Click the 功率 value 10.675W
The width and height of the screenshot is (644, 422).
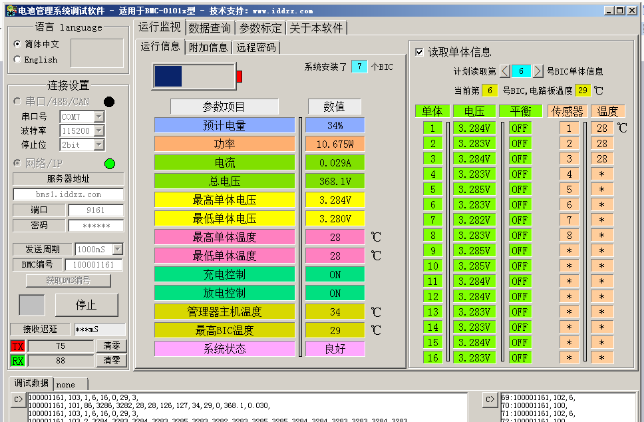(335, 144)
